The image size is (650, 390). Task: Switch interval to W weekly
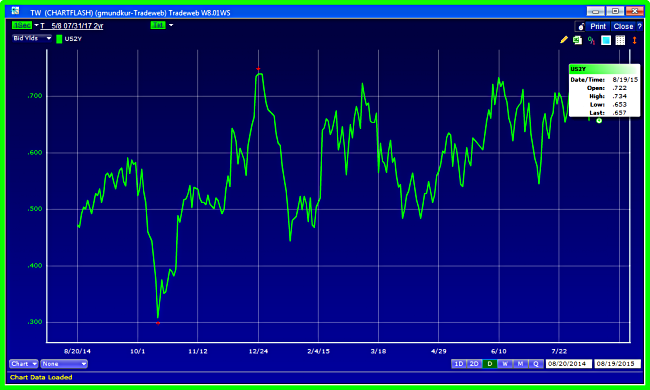[505, 364]
